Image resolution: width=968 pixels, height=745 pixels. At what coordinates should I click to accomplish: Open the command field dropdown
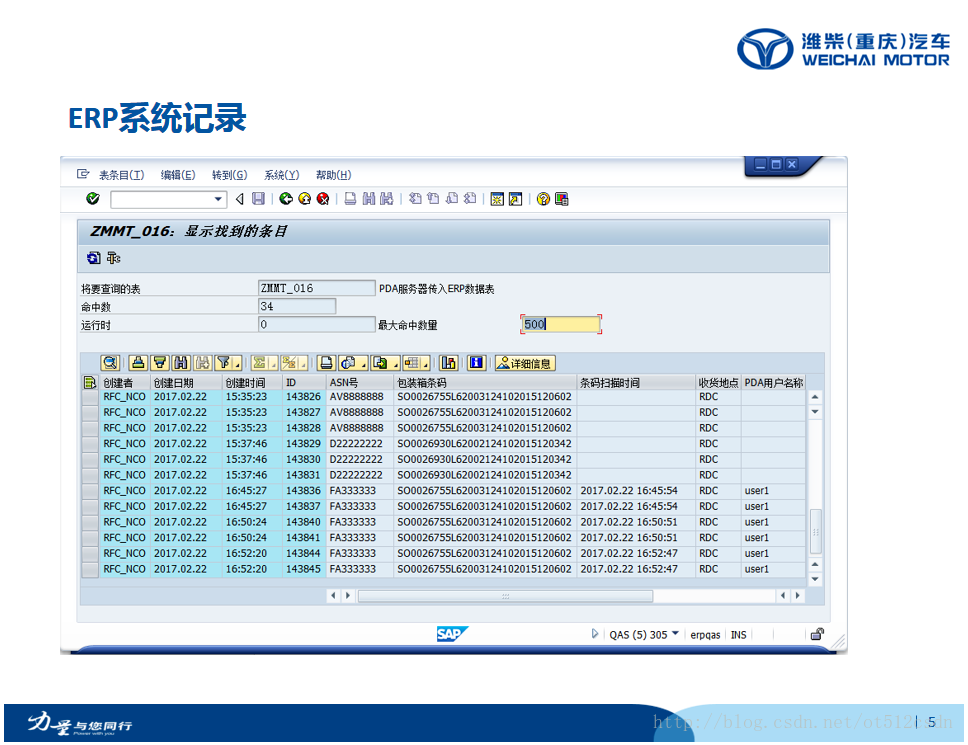click(x=218, y=199)
